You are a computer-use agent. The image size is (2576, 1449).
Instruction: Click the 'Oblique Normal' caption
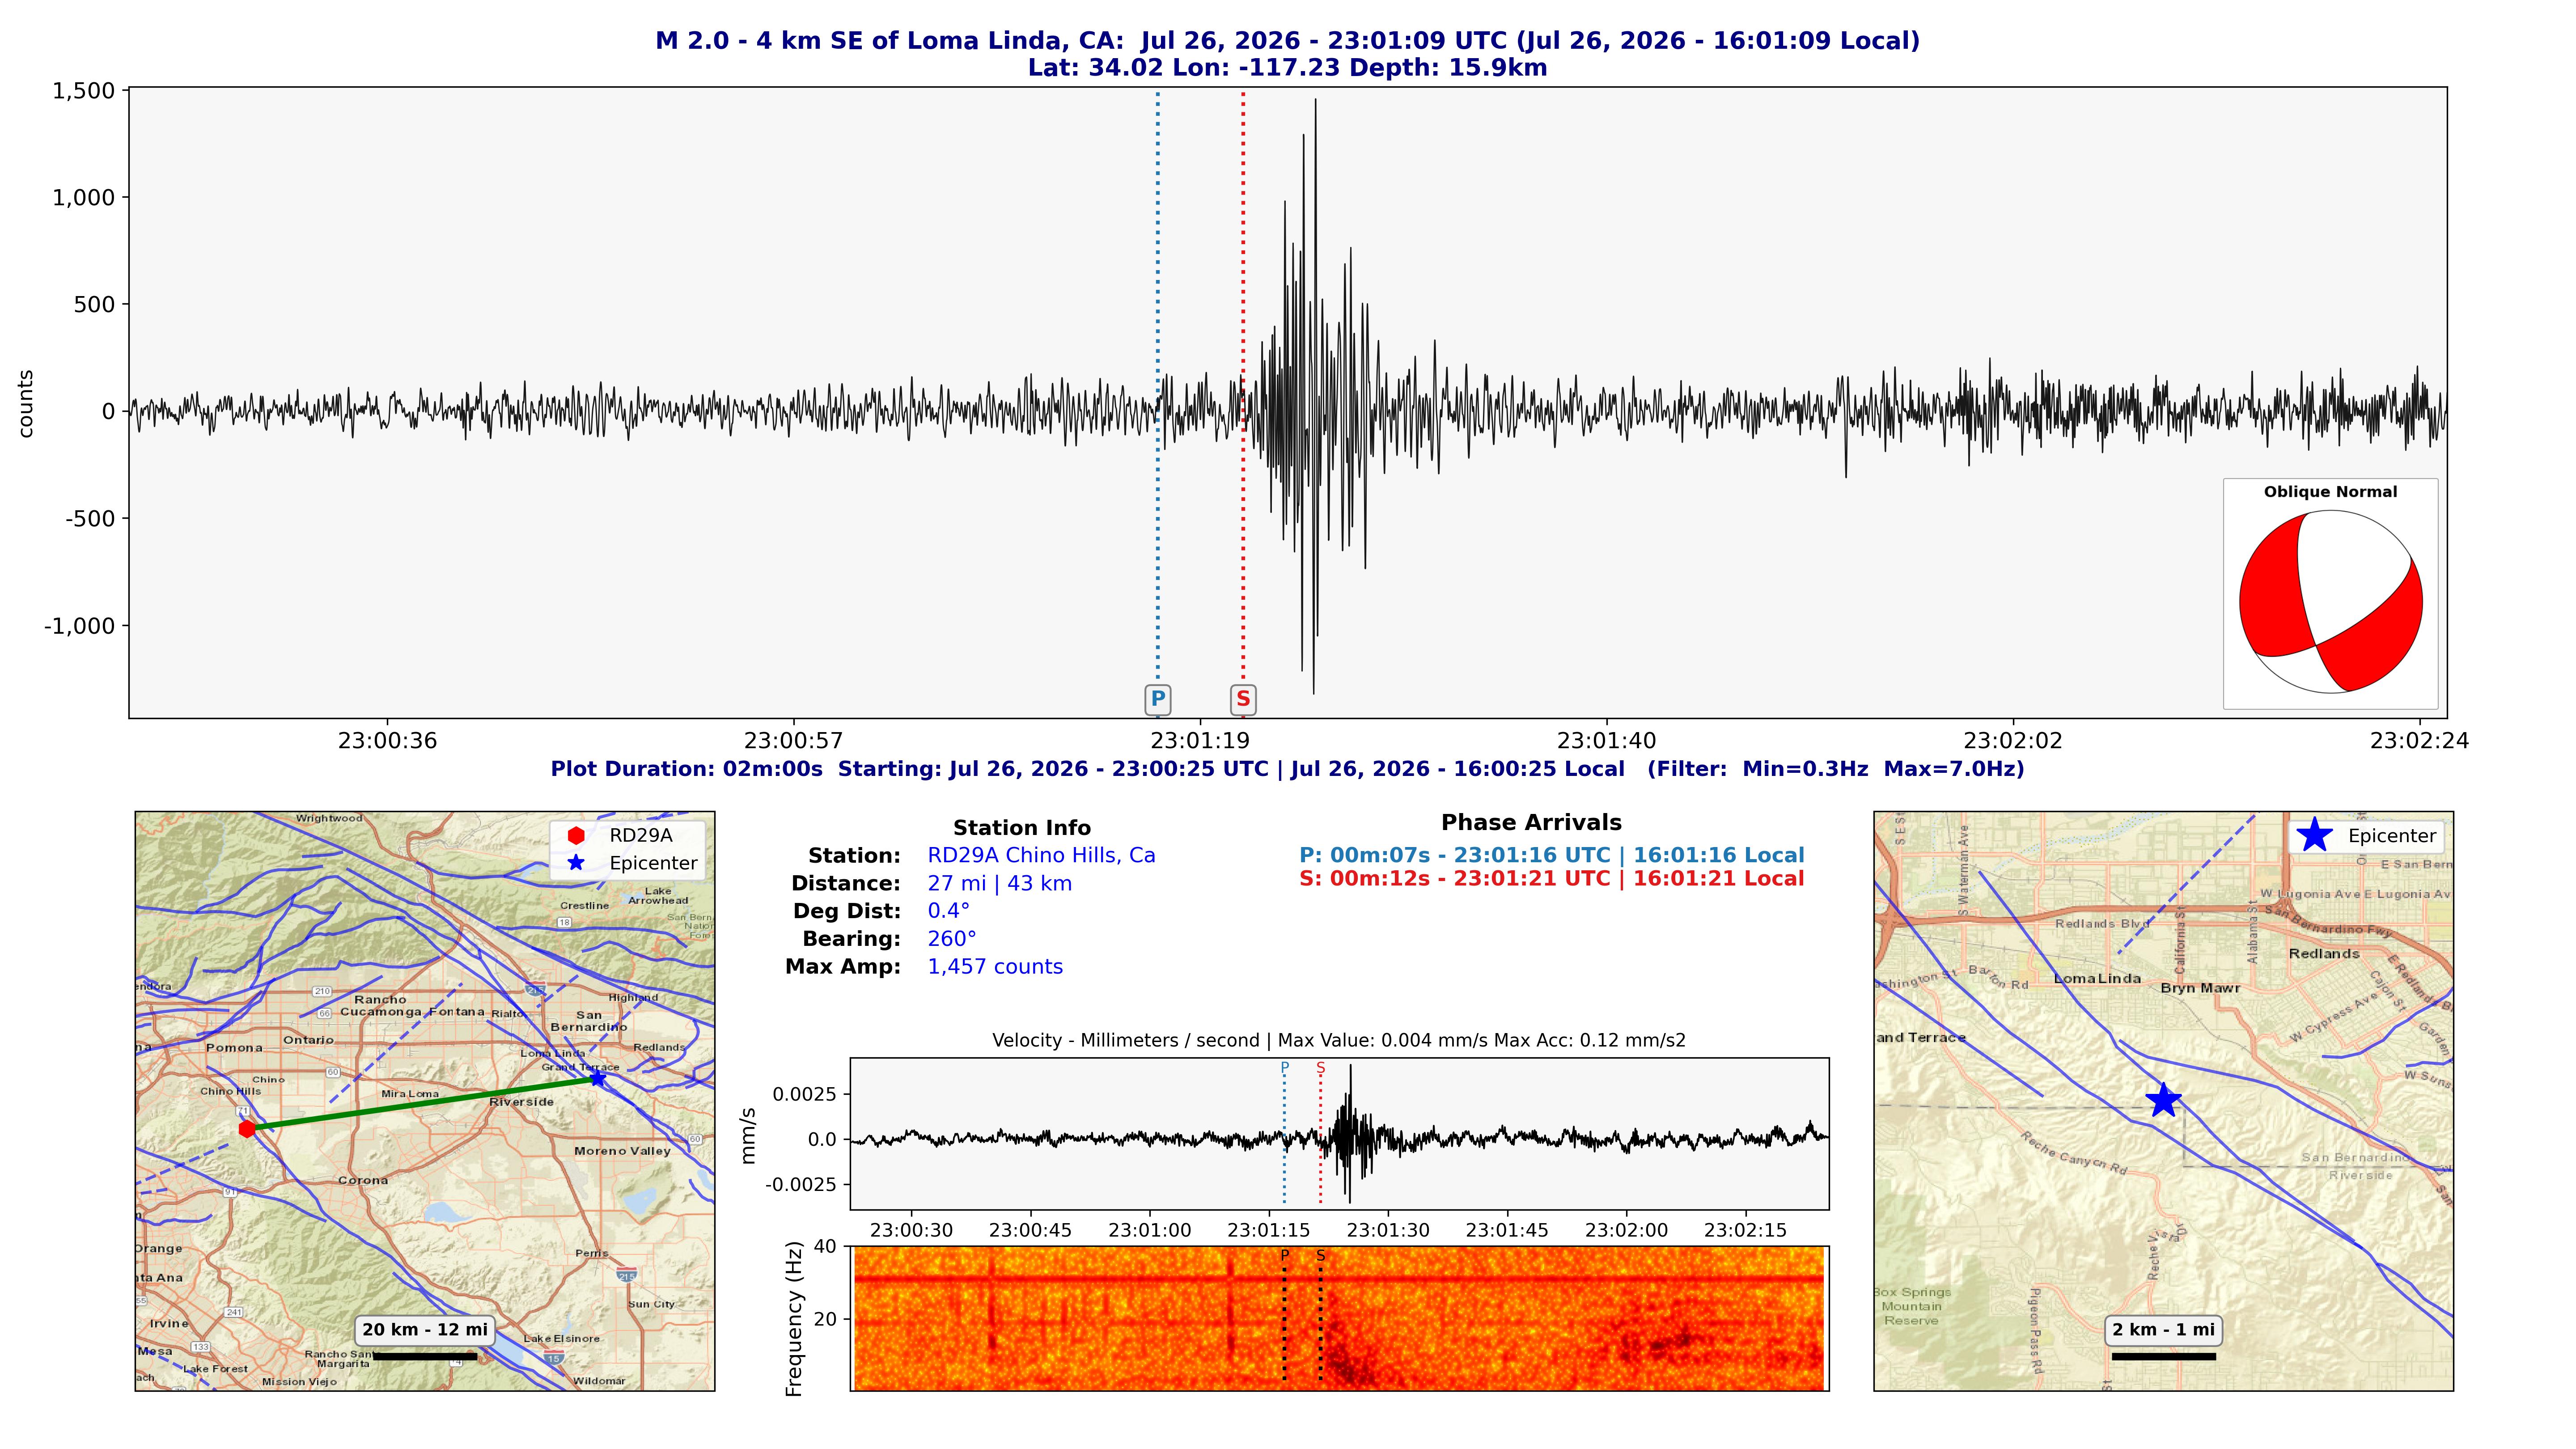2330,492
